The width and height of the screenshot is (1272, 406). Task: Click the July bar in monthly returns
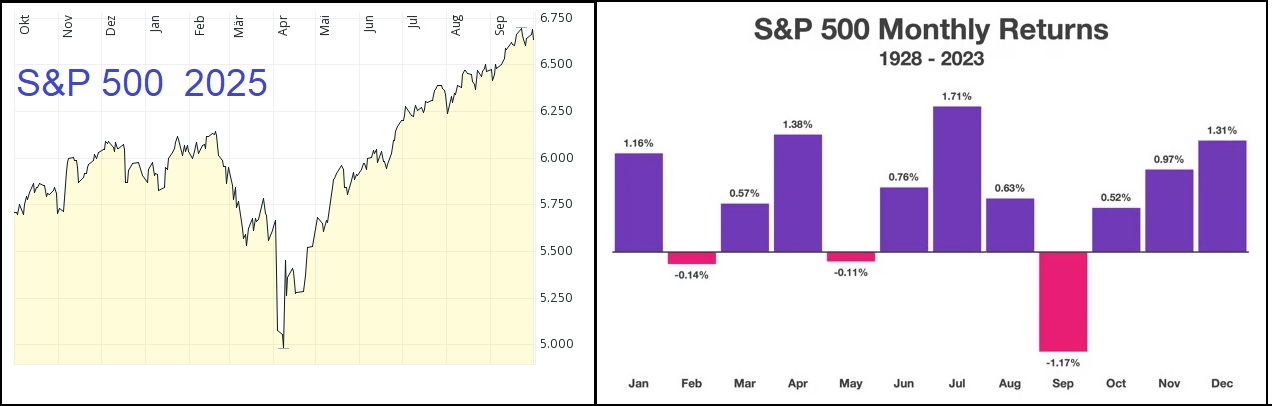tap(957, 179)
